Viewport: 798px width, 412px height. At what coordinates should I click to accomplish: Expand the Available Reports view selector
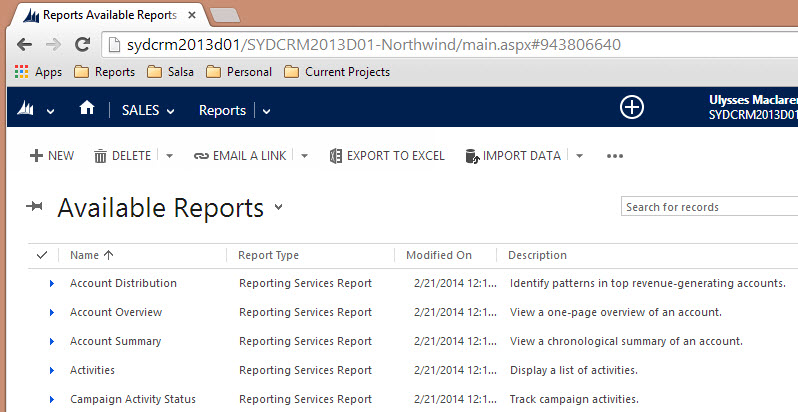[x=279, y=208]
